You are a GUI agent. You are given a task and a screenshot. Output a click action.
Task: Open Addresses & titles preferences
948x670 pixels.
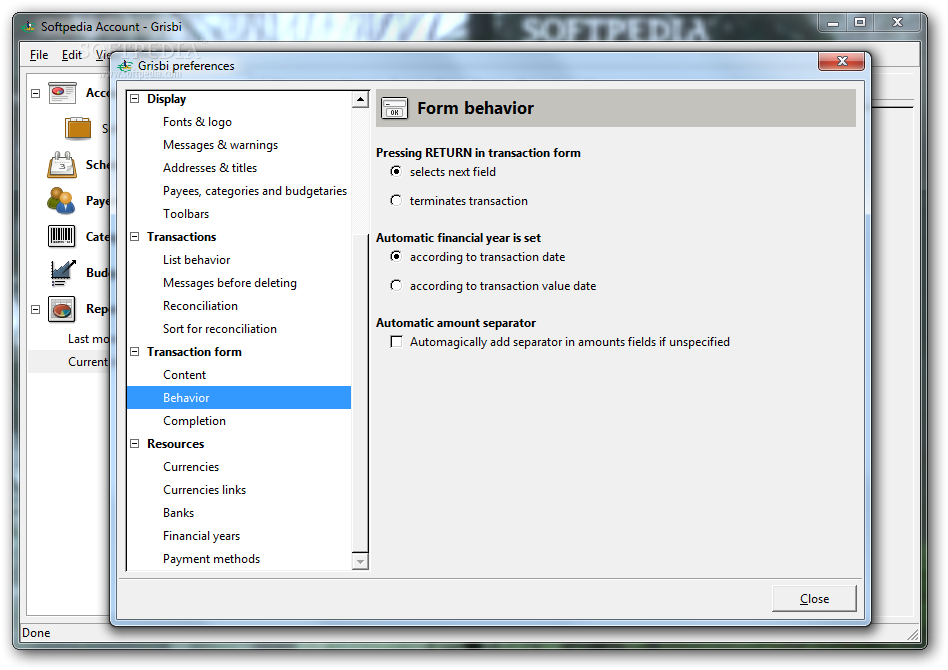pos(210,168)
